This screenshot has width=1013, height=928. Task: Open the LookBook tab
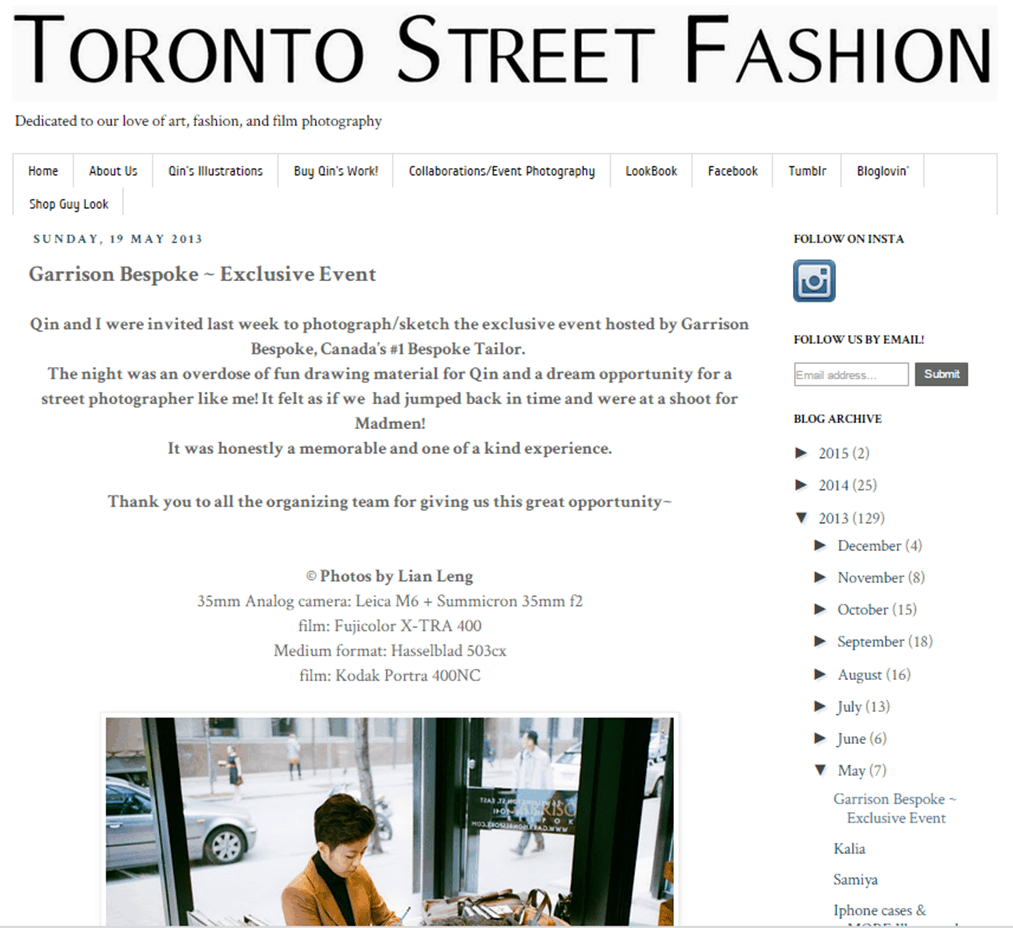(651, 171)
